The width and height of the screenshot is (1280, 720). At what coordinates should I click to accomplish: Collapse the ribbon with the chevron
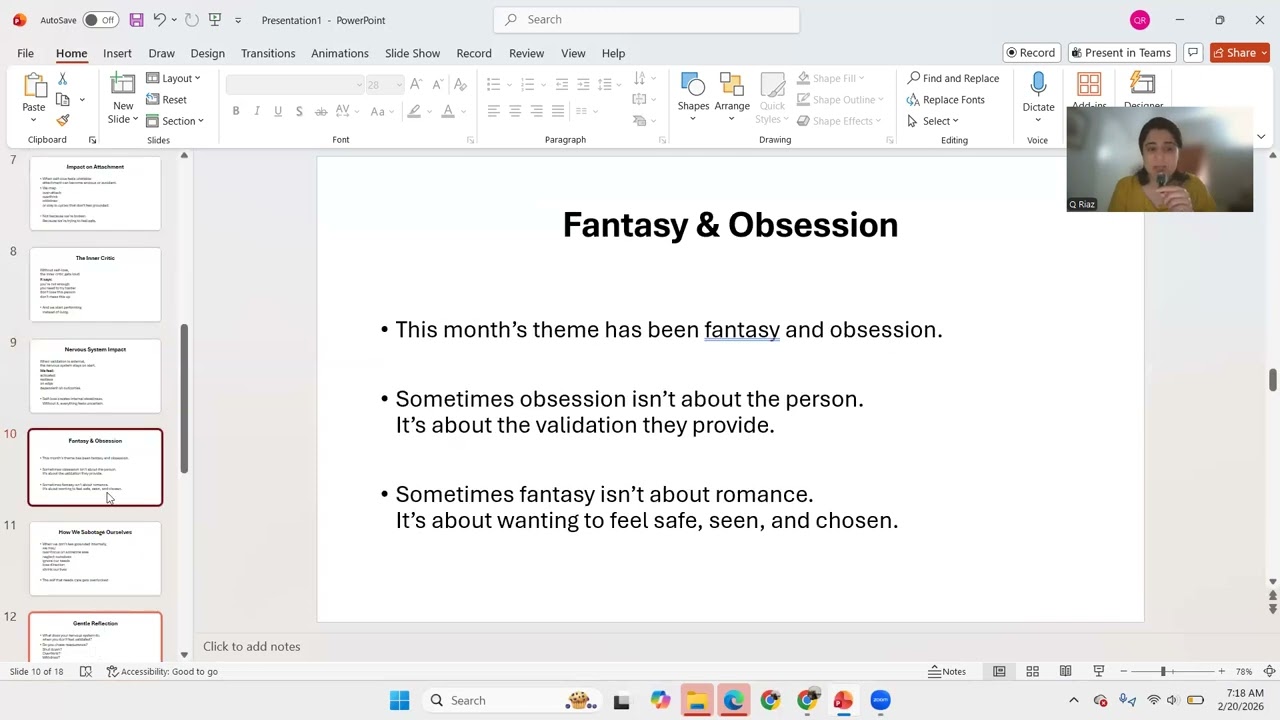(x=1260, y=137)
